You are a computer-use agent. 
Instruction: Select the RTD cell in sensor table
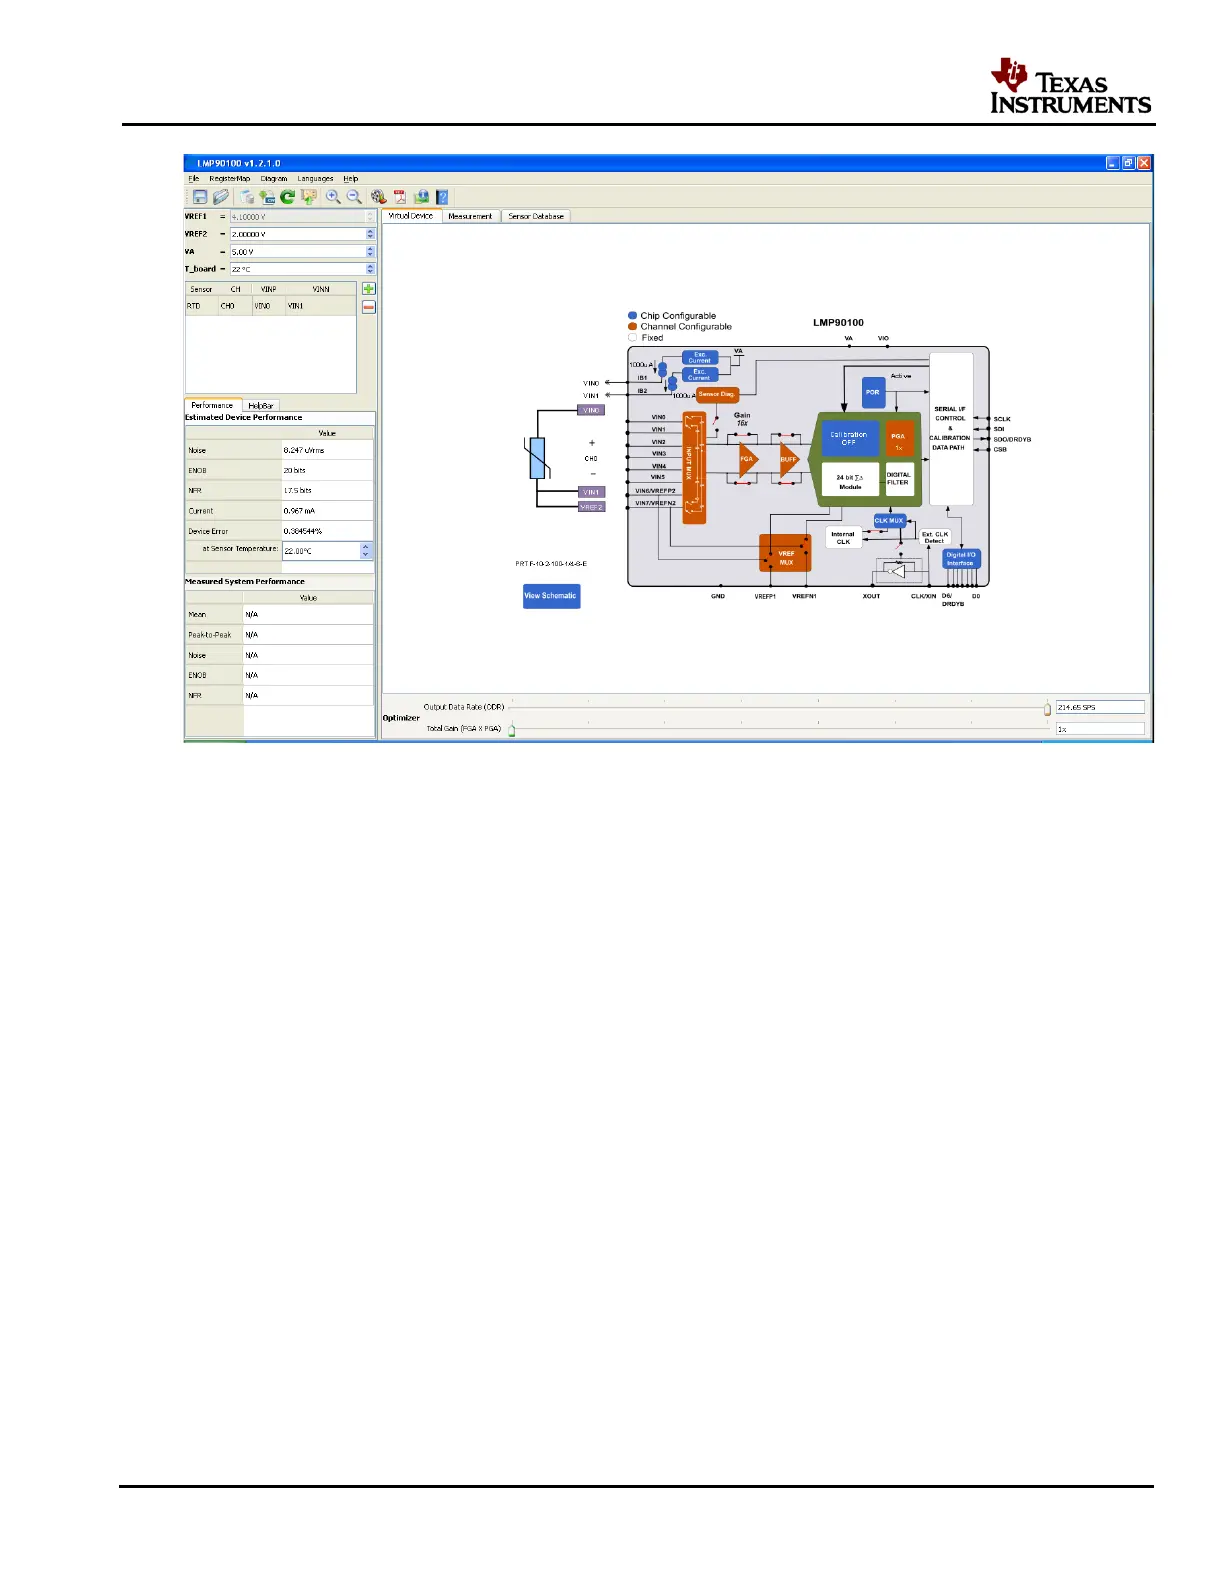coord(202,306)
